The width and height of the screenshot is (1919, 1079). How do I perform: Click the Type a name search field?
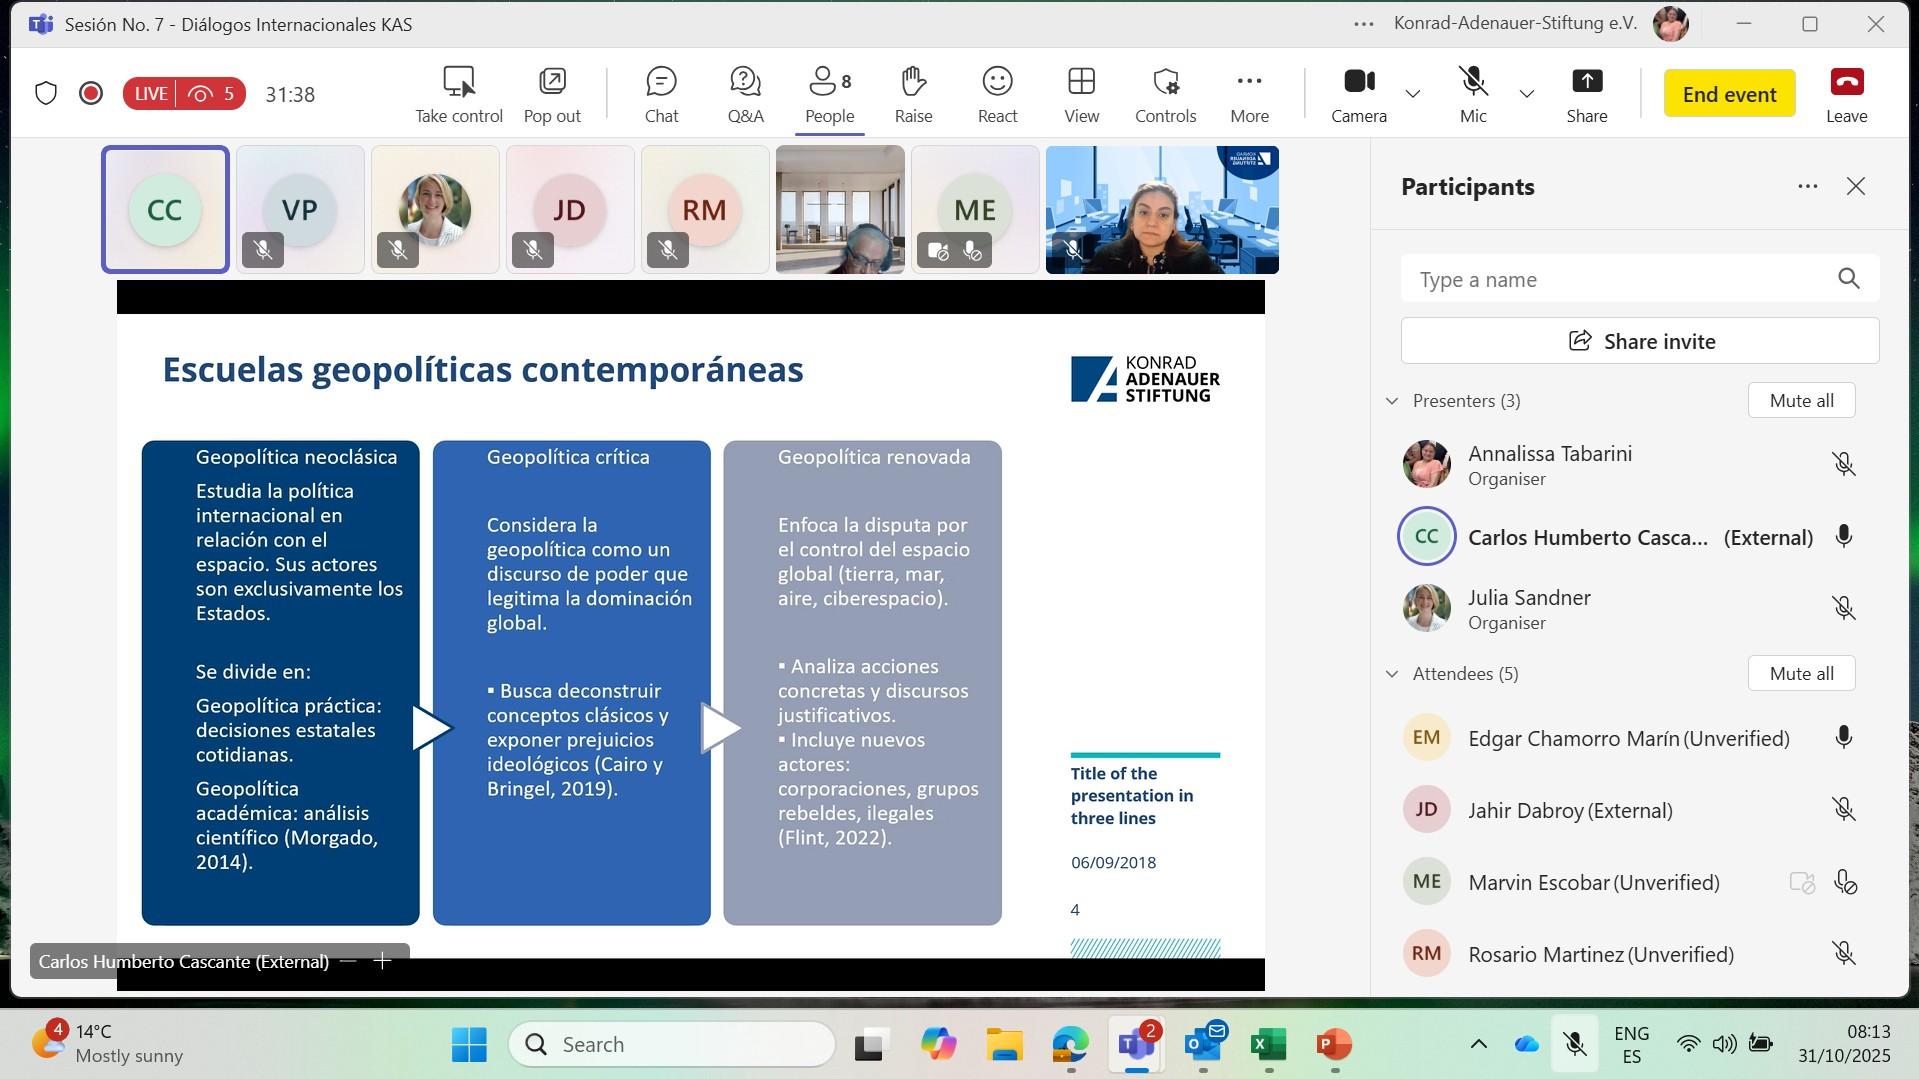pyautogui.click(x=1620, y=279)
